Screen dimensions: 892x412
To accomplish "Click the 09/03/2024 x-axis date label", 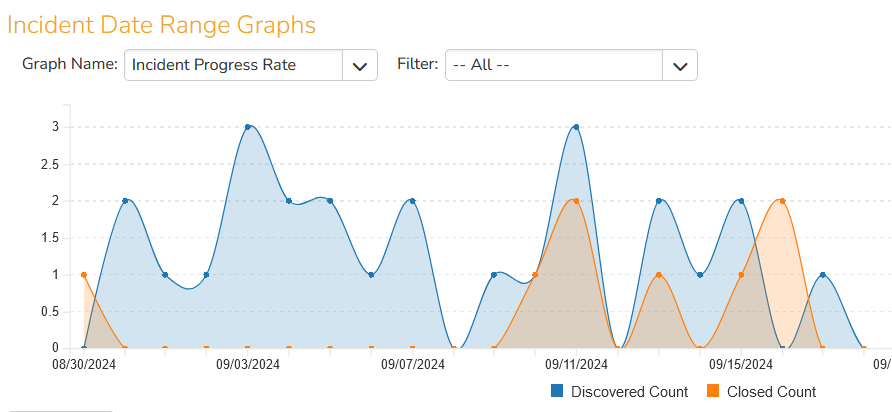I will click(x=248, y=364).
